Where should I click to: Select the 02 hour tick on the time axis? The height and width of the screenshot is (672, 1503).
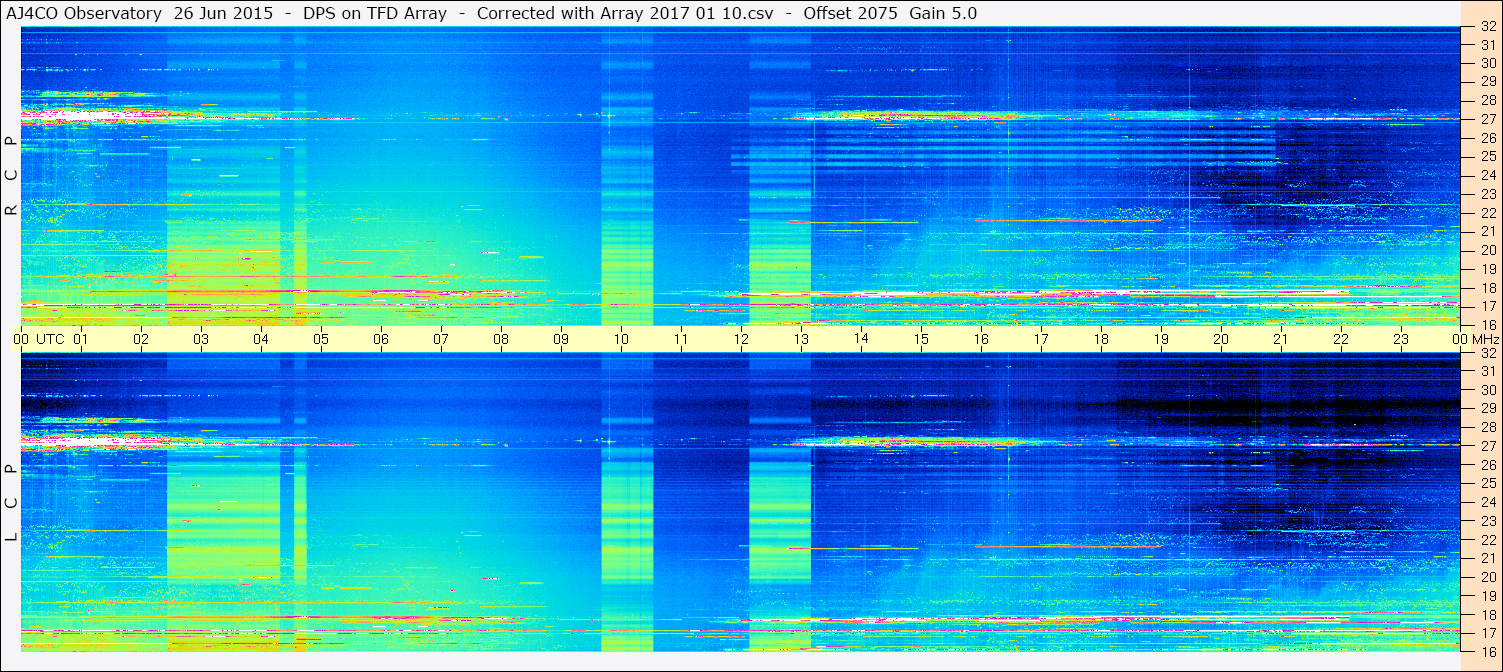[141, 339]
